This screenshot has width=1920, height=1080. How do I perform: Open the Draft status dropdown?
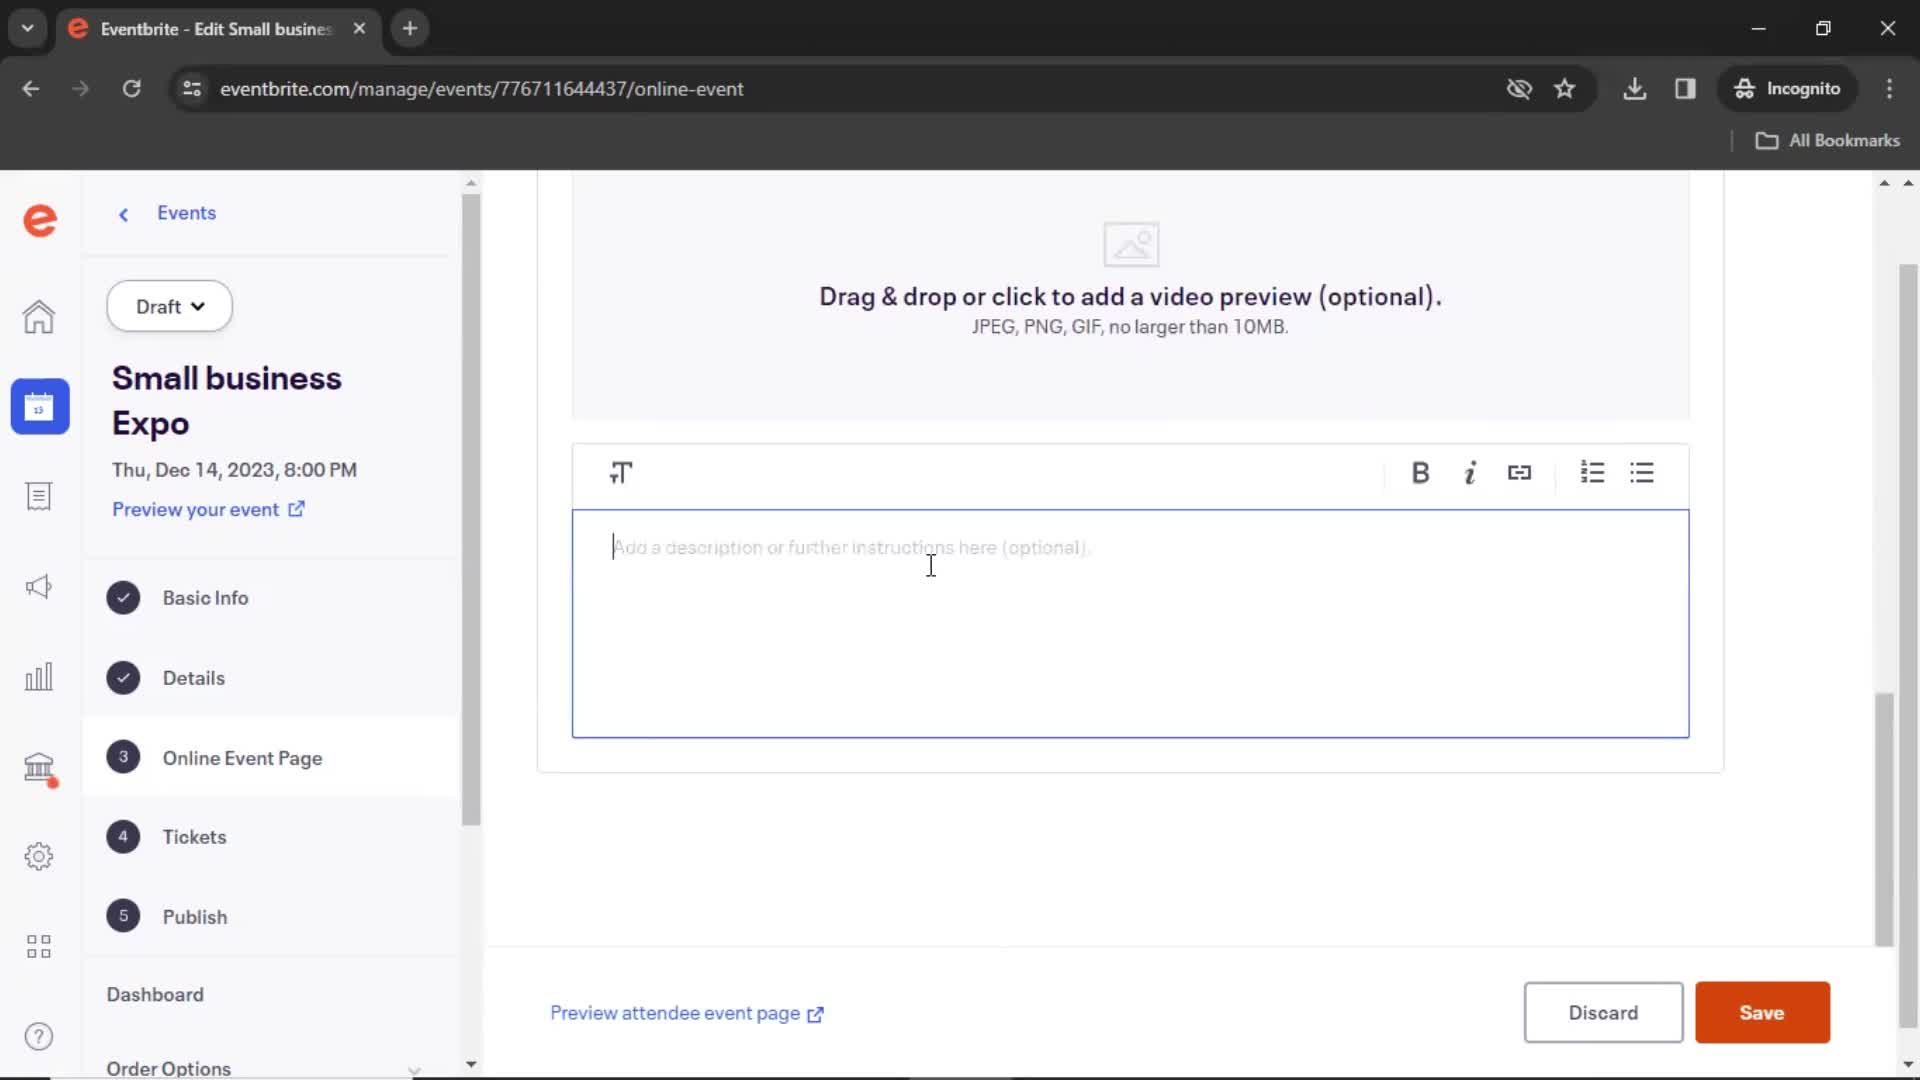coord(169,306)
